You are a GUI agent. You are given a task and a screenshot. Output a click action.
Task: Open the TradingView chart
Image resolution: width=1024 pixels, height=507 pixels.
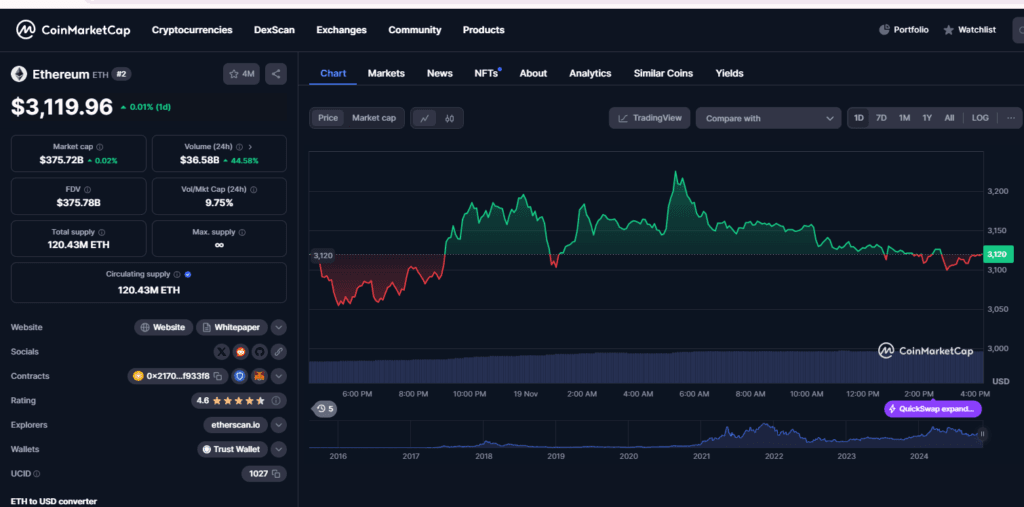[649, 118]
